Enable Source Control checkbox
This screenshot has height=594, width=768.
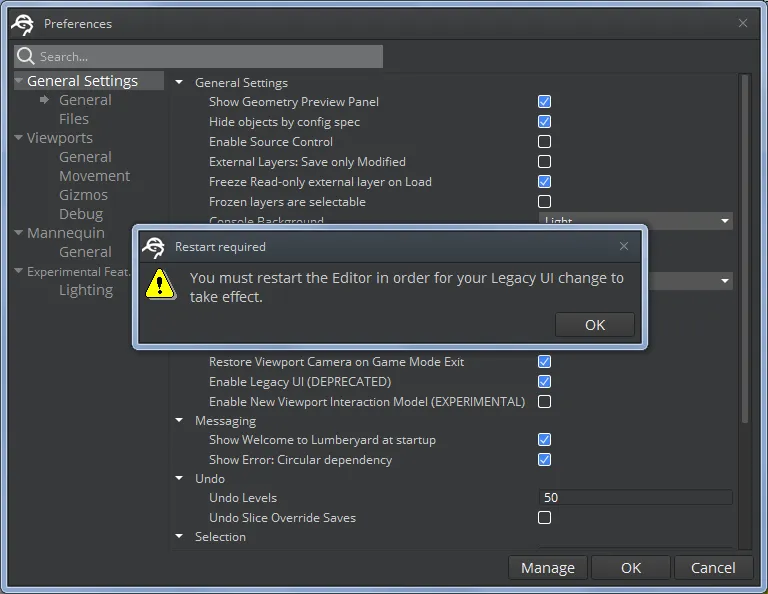tap(544, 142)
